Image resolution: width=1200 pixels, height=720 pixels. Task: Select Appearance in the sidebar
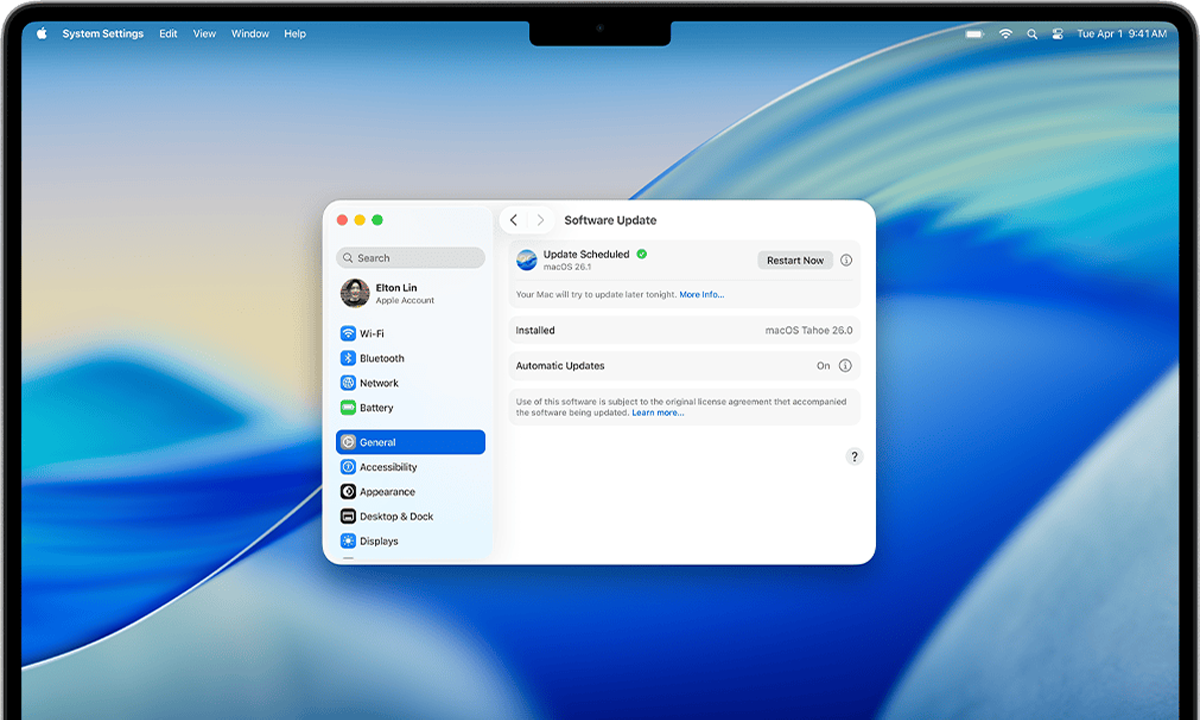click(x=386, y=492)
